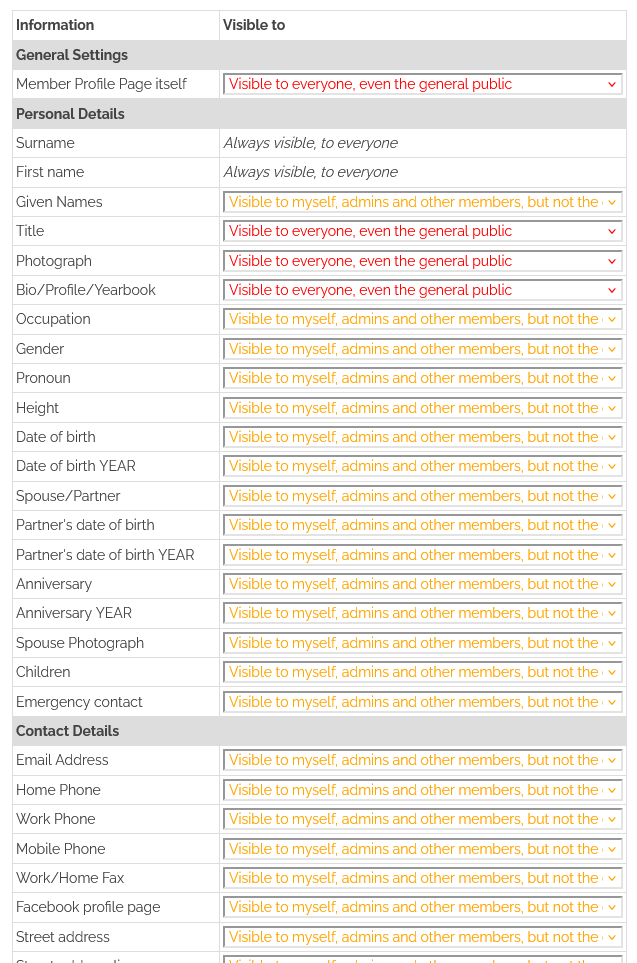Open the Occupation visibility dropdown
This screenshot has height=963, width=637.
point(422,319)
